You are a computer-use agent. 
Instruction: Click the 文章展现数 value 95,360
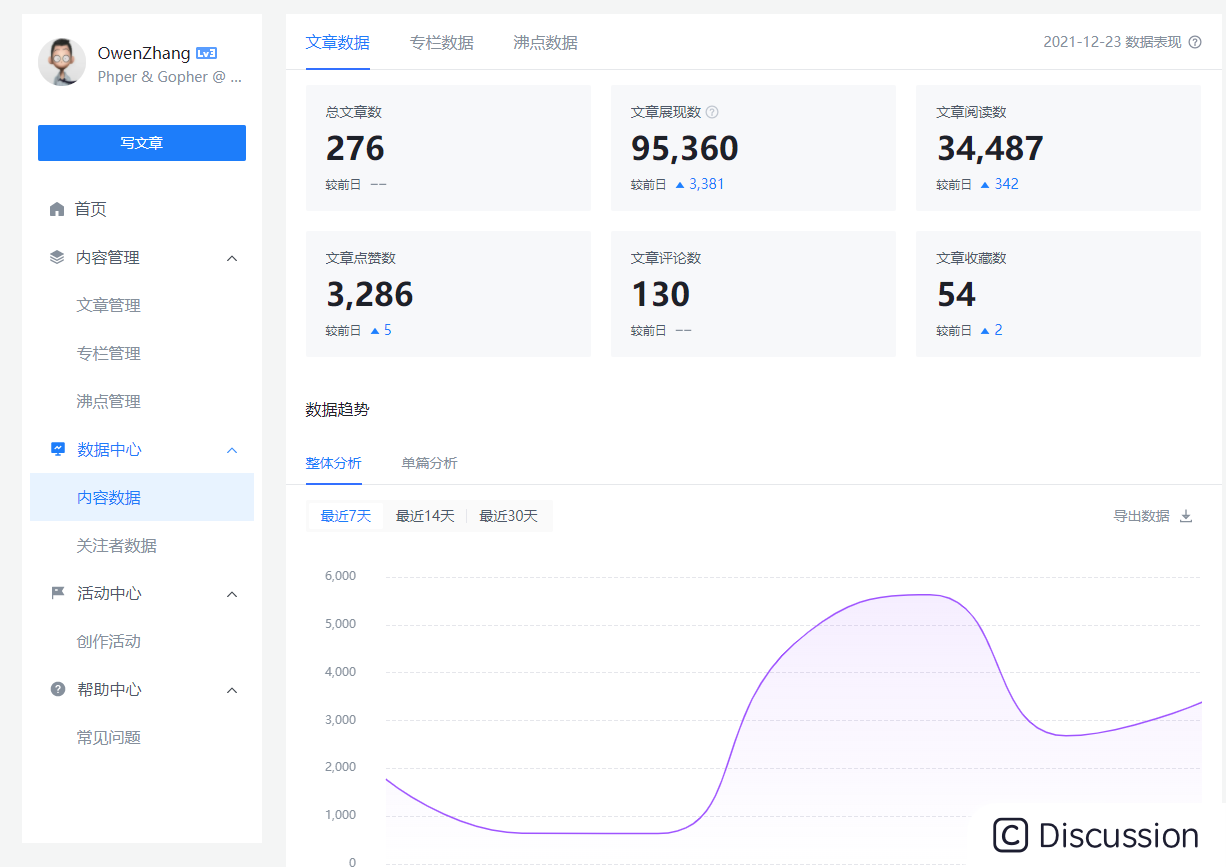tap(685, 148)
